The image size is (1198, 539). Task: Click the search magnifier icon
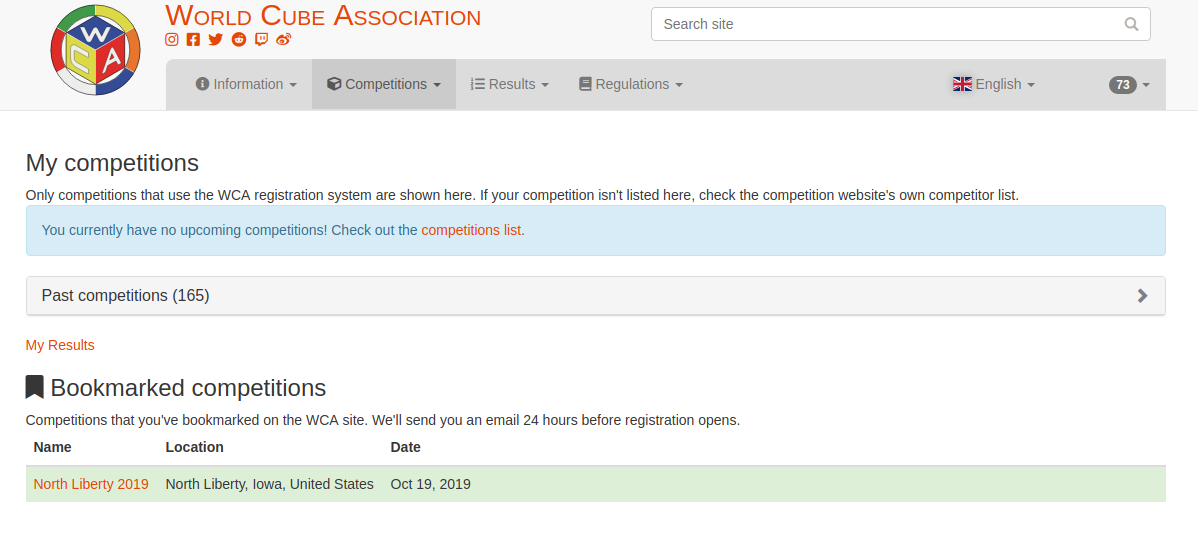[x=1132, y=24]
